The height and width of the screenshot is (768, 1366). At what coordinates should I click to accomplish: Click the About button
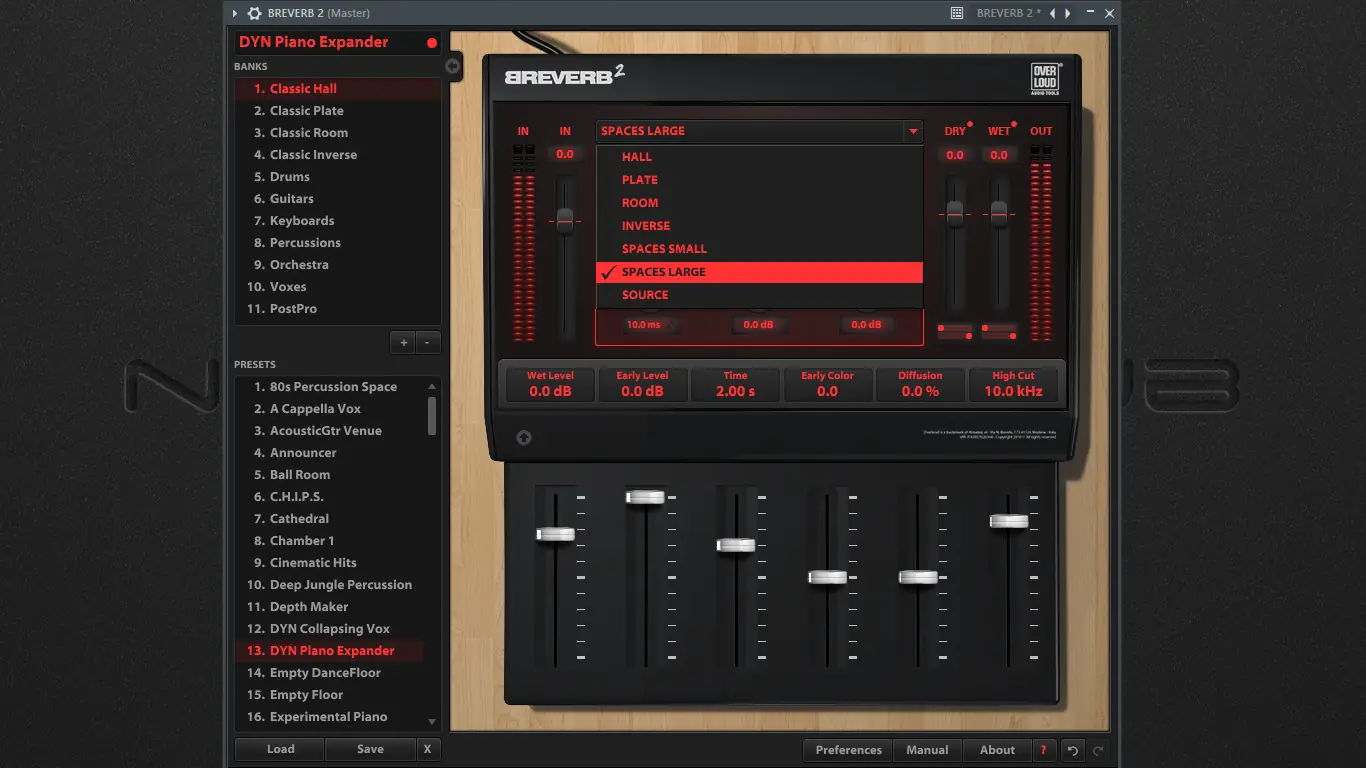[997, 750]
